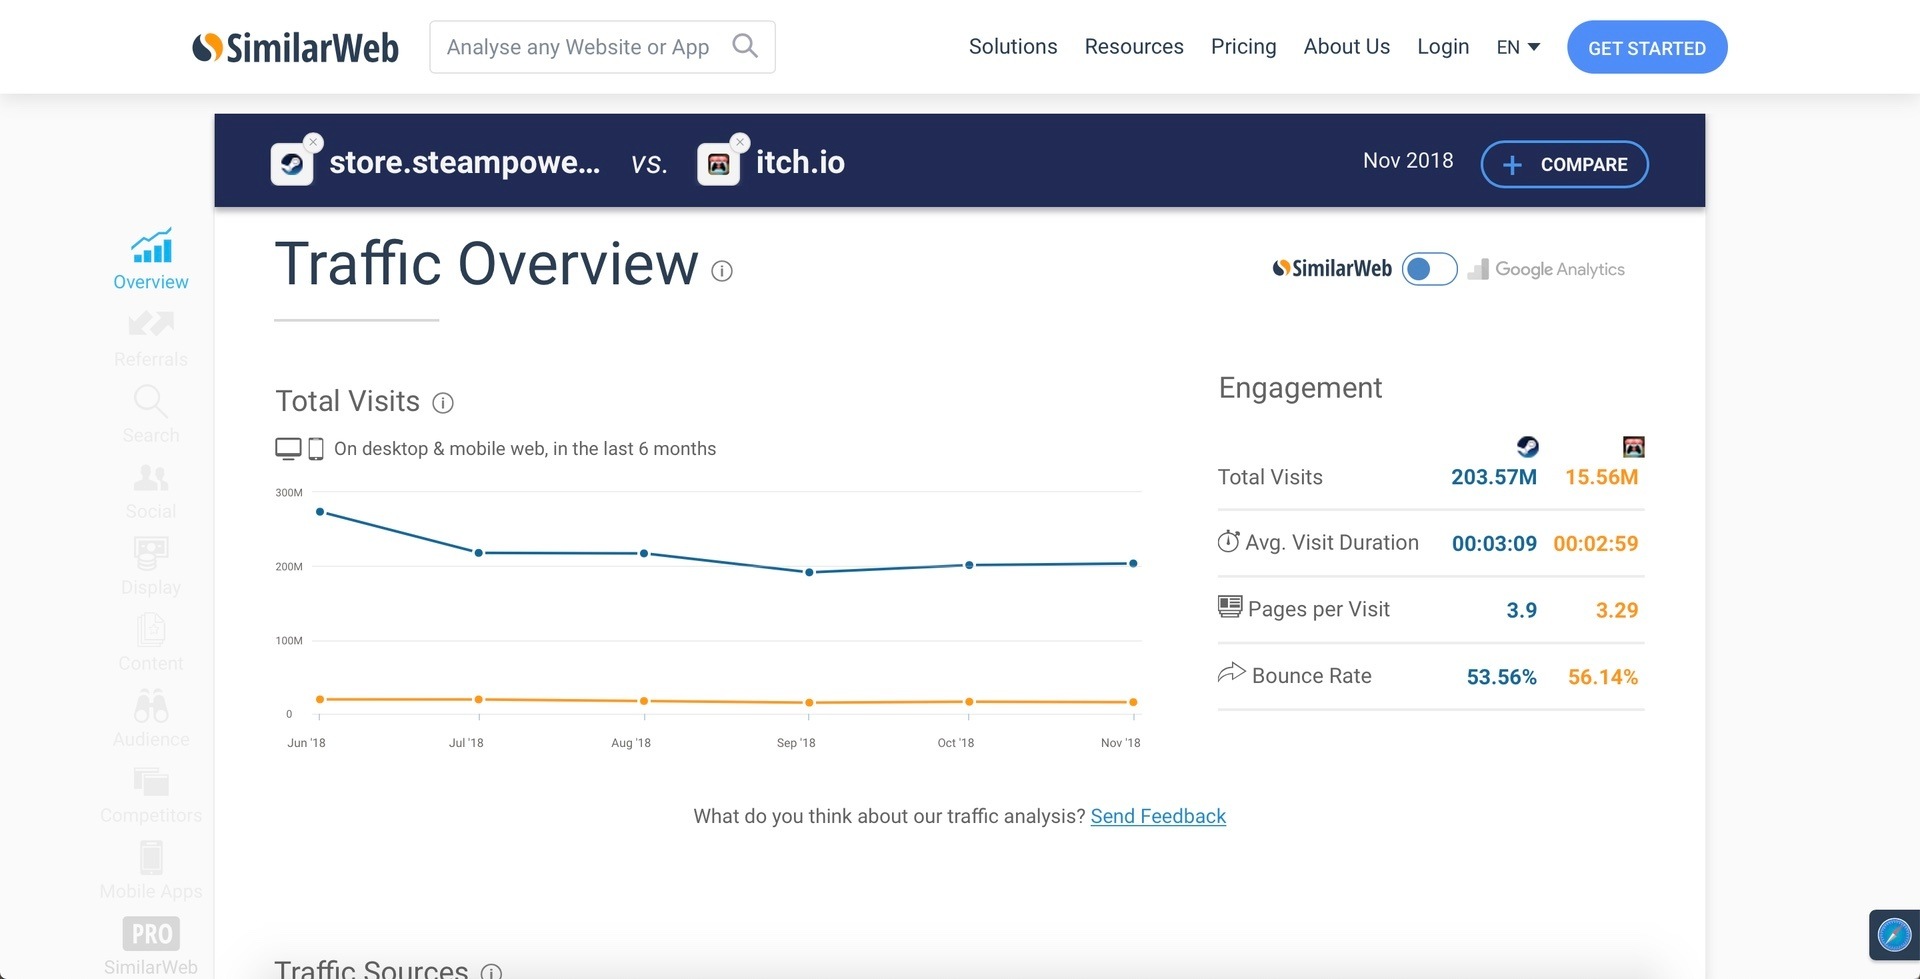Click Steam's Jun '18 data point
The image size is (1920, 979).
click(320, 512)
